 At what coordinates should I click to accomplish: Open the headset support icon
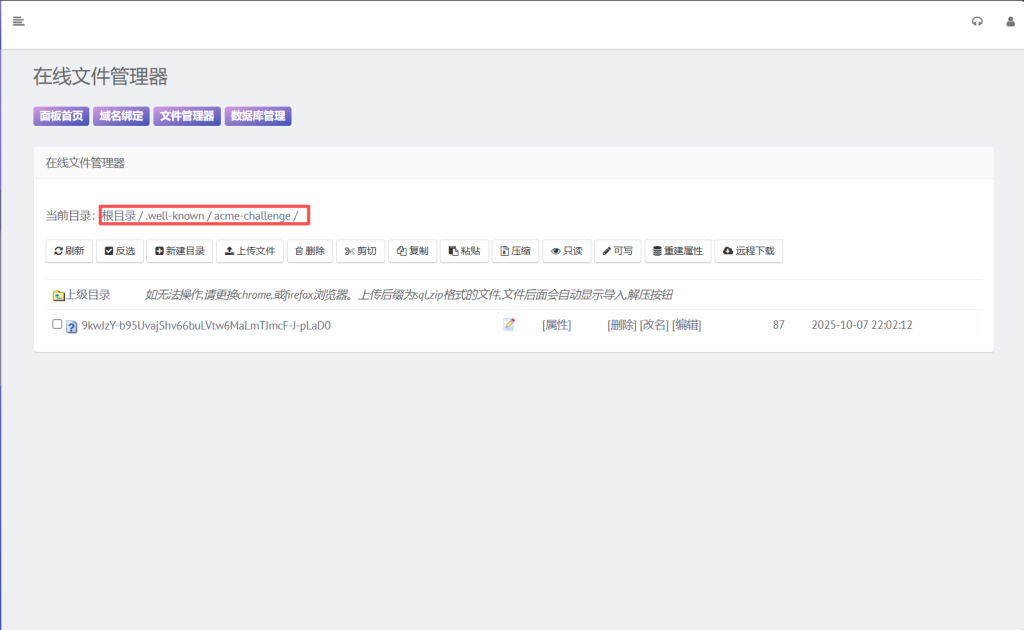click(977, 21)
